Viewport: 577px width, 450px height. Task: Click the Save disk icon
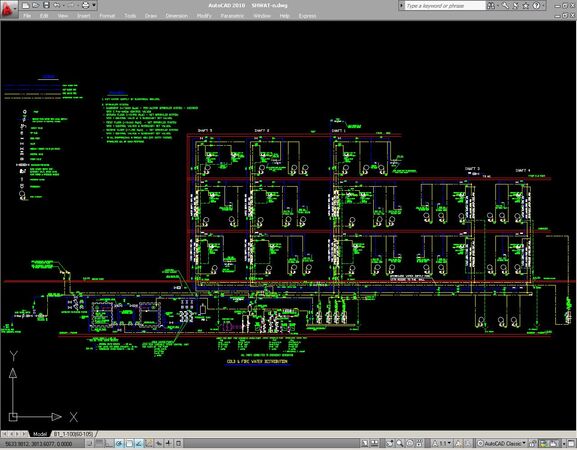tap(46, 5)
